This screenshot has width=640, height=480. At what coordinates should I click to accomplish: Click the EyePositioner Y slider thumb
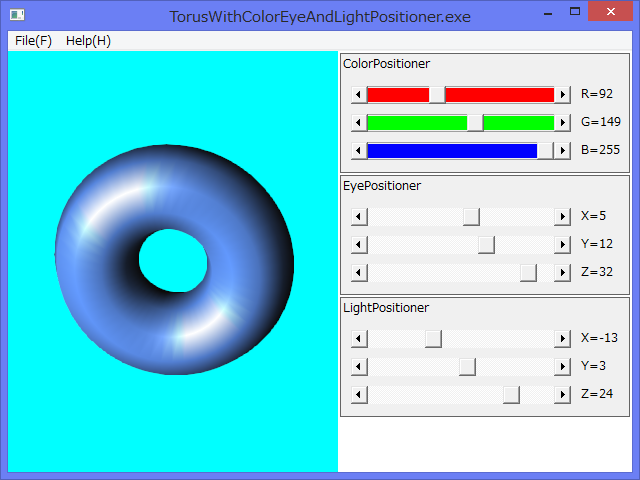pyautogui.click(x=486, y=245)
